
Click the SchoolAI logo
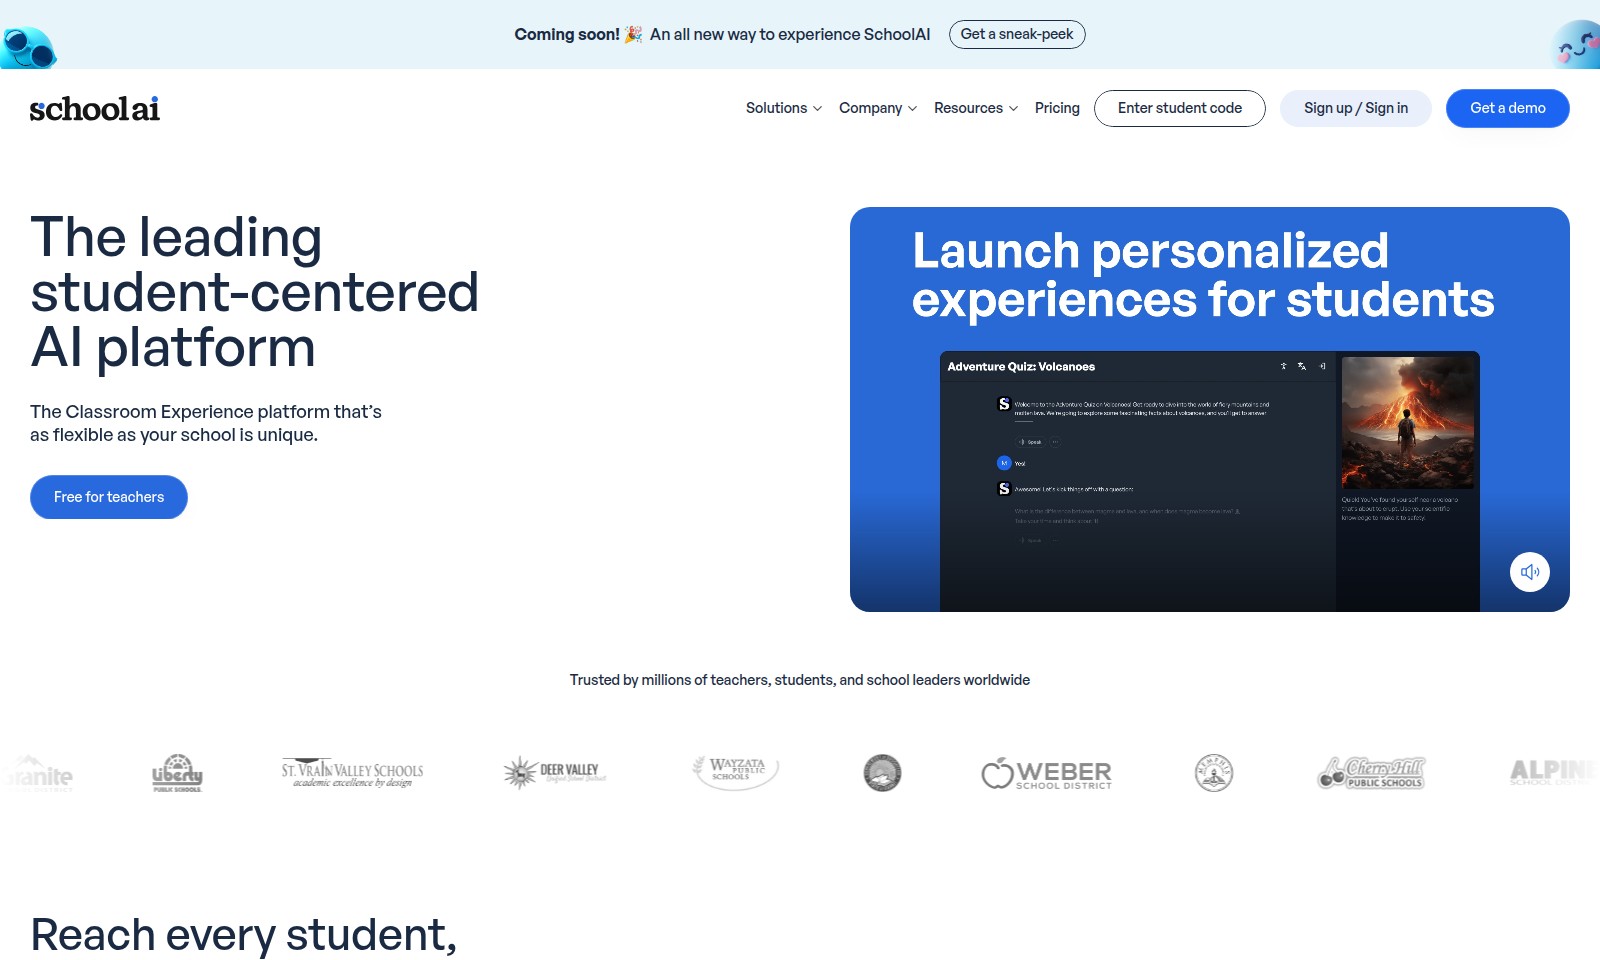[x=95, y=108]
